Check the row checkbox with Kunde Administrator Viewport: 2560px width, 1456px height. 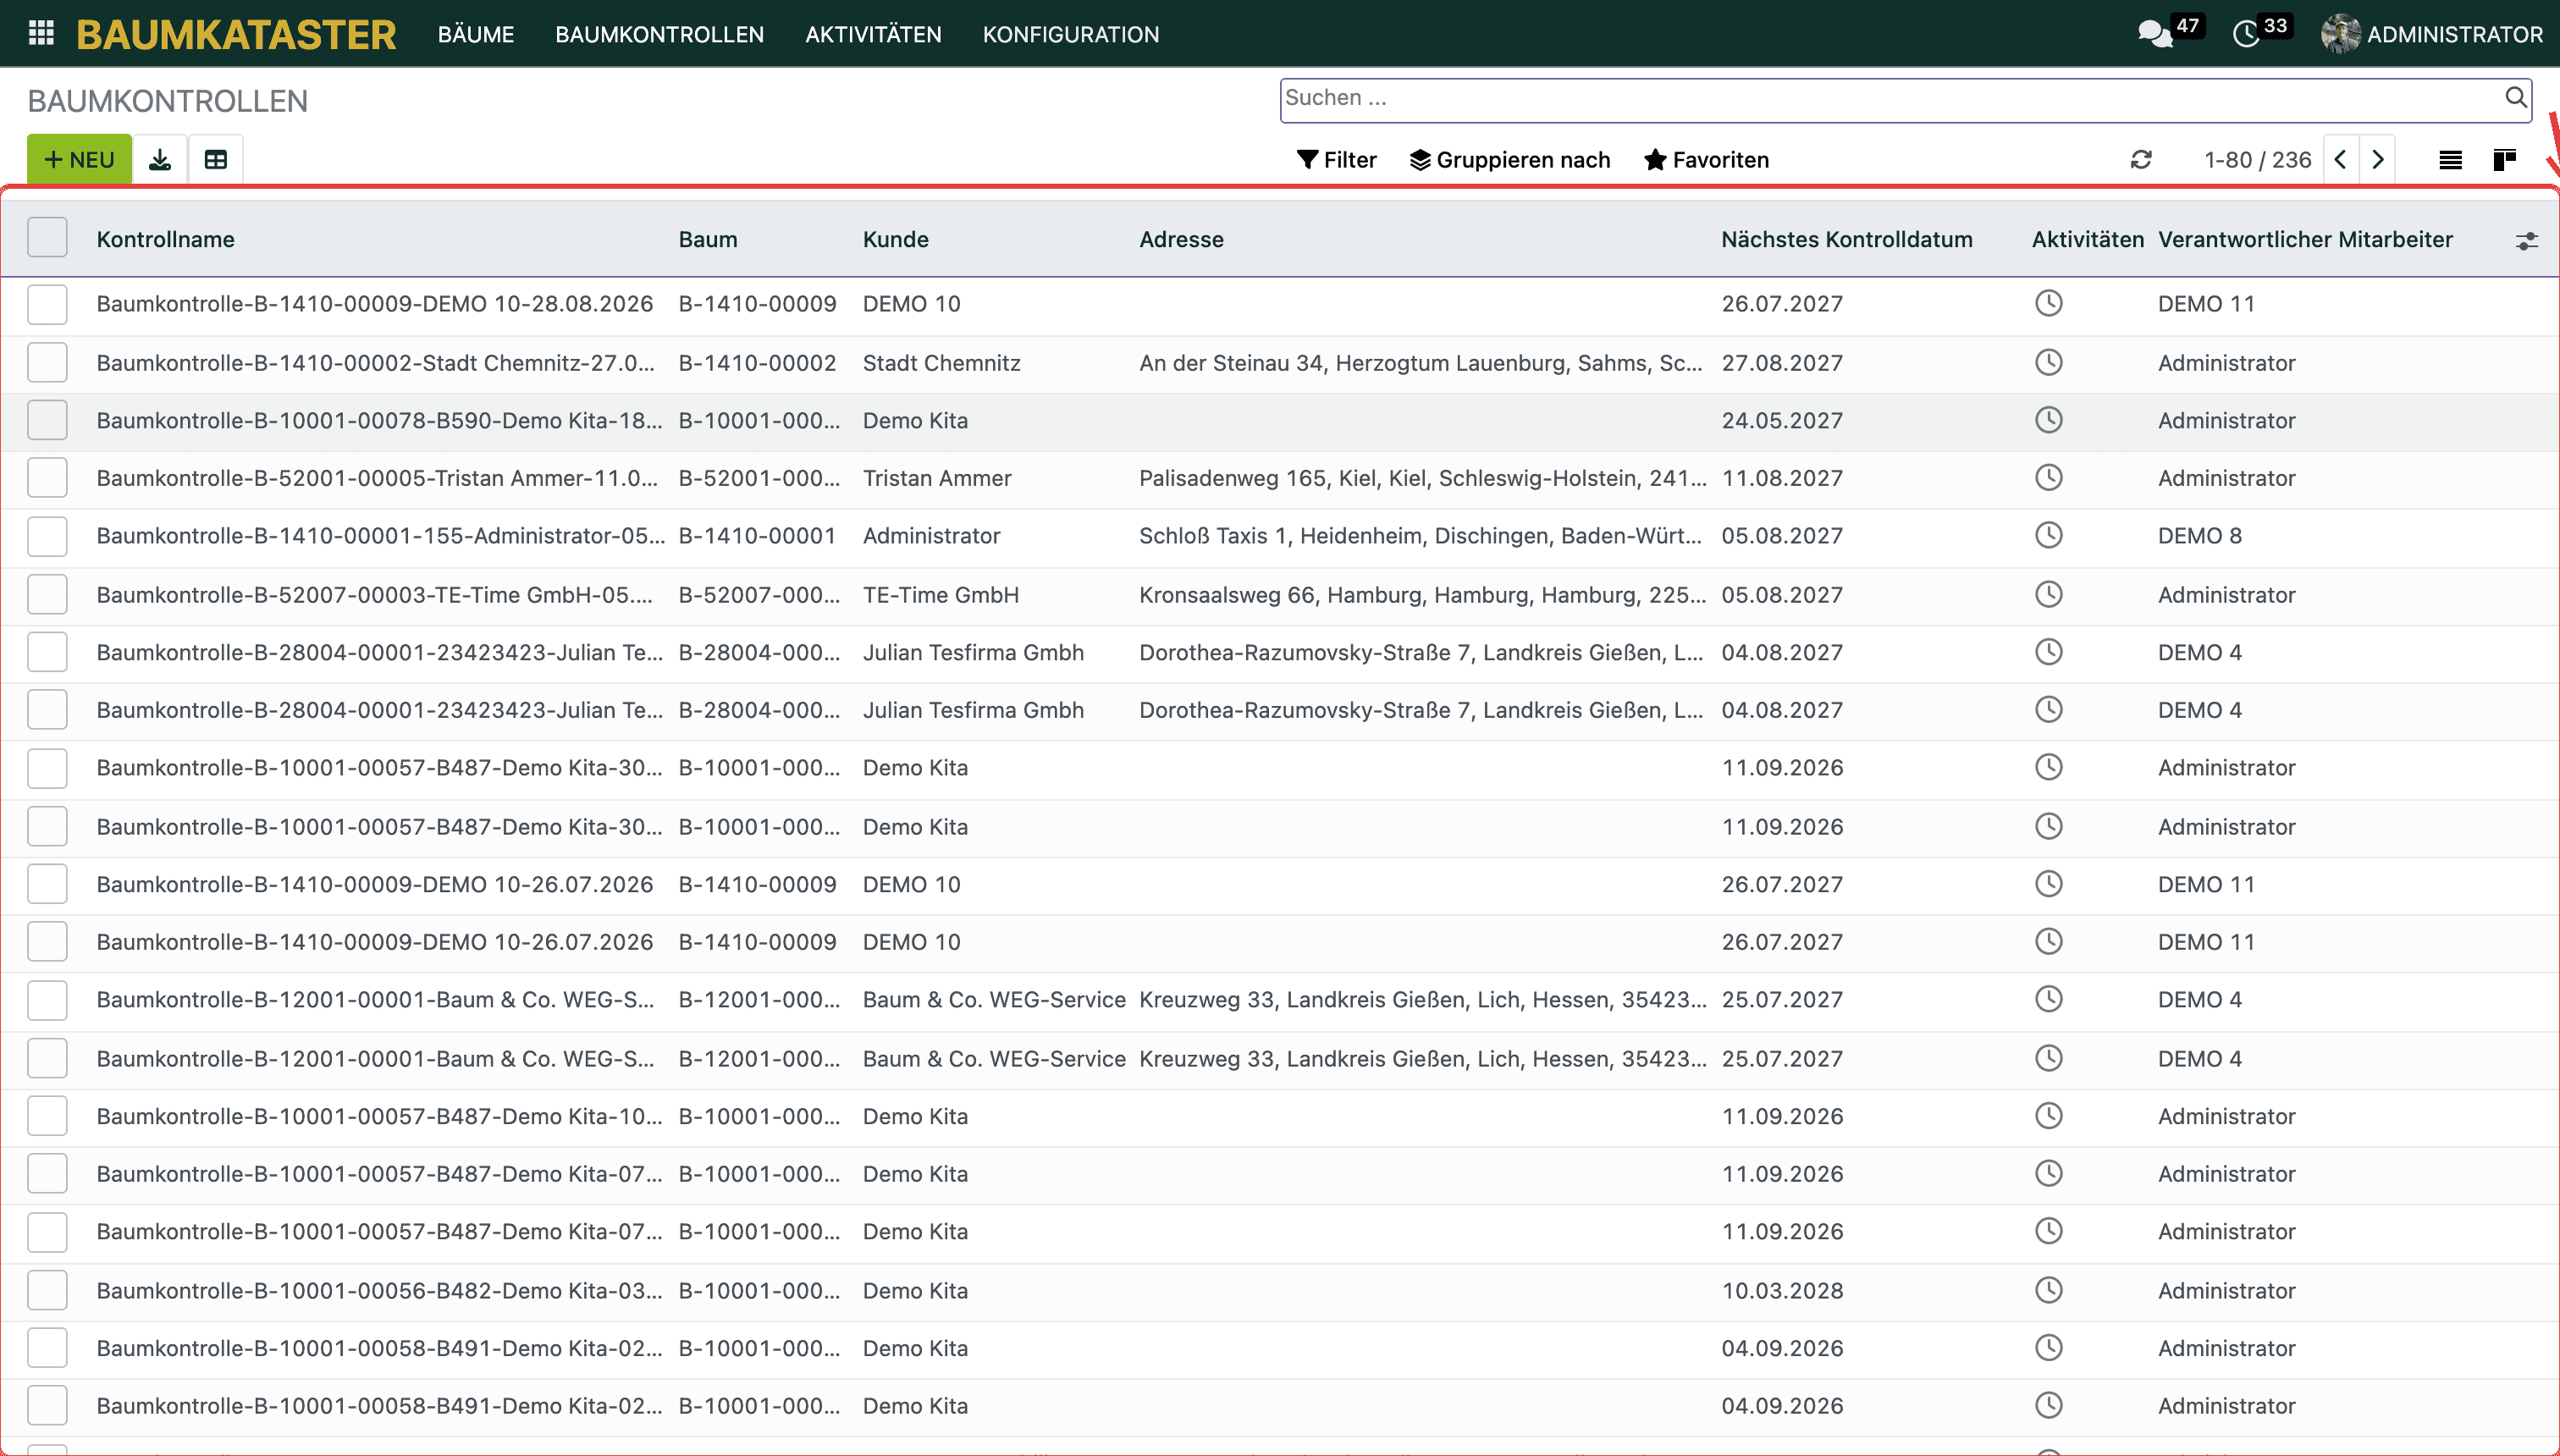tap(47, 536)
